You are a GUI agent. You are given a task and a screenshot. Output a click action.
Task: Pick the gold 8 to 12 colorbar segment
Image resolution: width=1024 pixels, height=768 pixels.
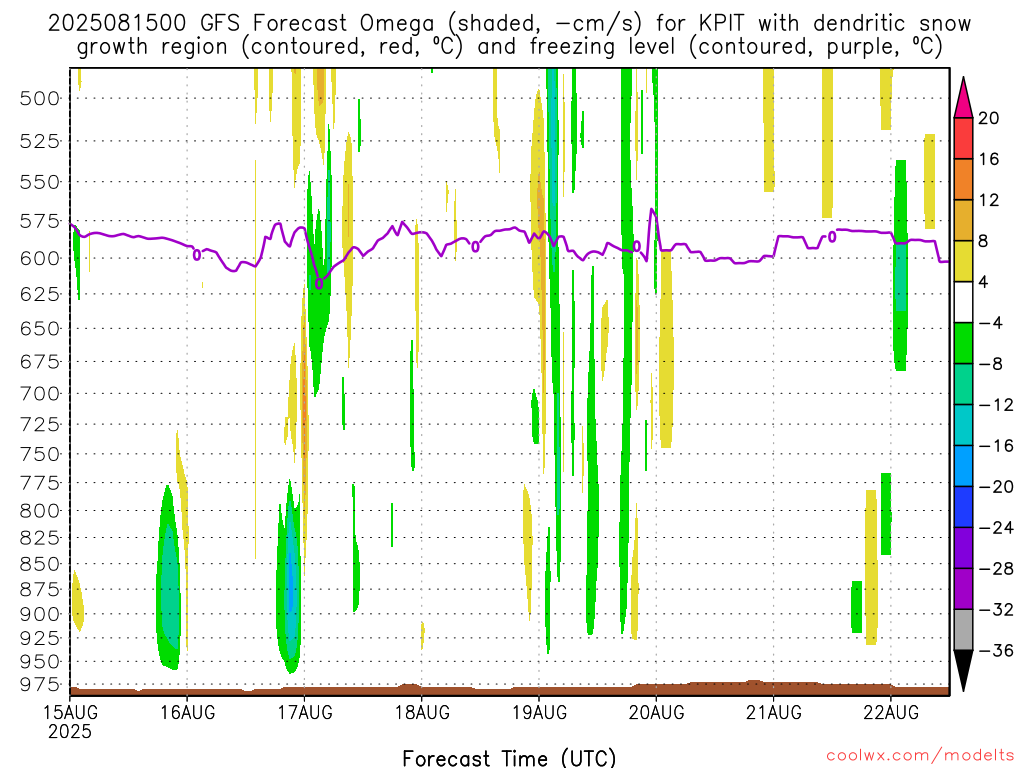963,220
